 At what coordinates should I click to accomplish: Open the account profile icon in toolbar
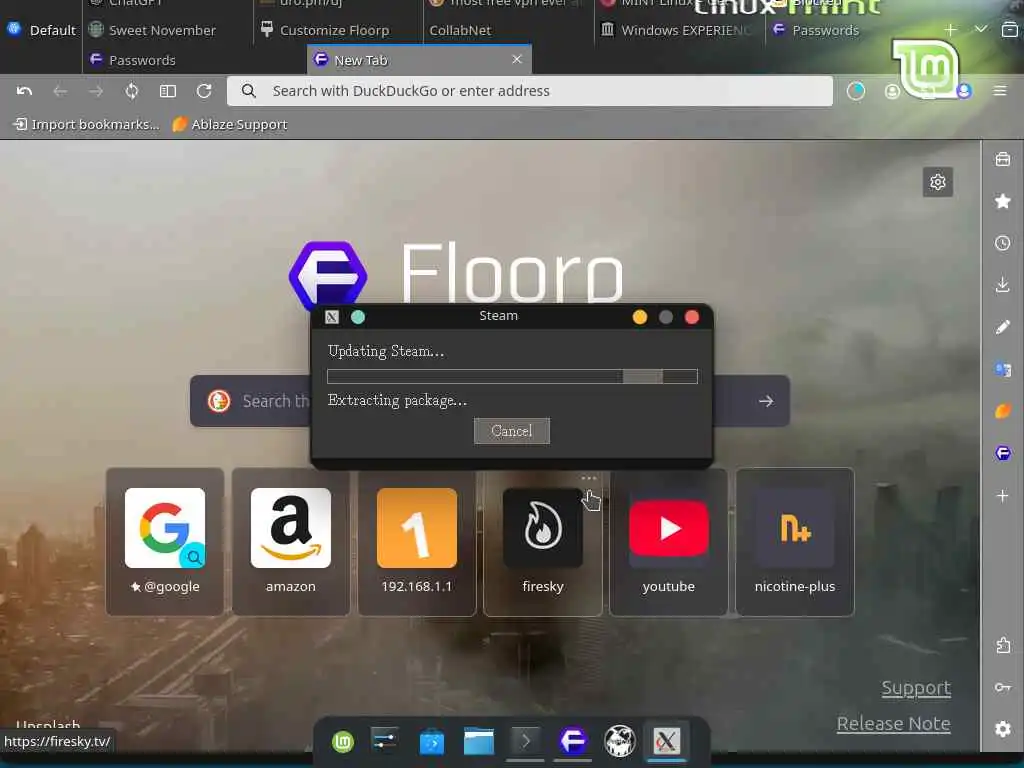coord(891,91)
